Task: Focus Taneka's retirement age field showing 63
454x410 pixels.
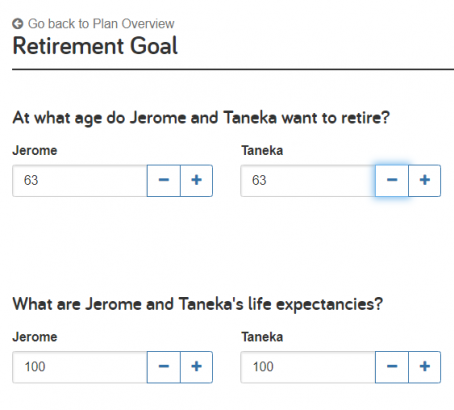Action: pos(308,180)
